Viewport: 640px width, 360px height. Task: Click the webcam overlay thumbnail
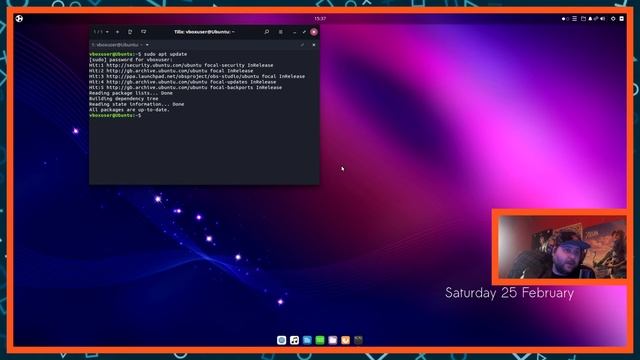point(562,247)
